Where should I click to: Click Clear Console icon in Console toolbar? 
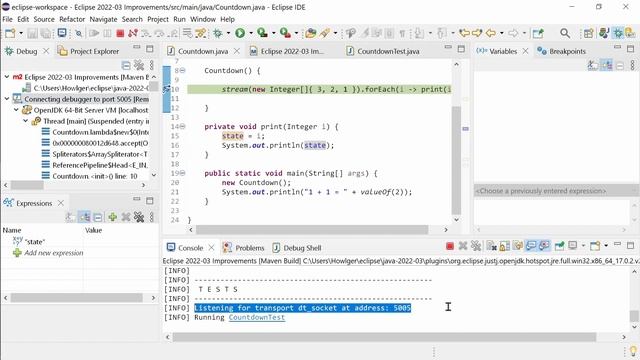pos(492,246)
